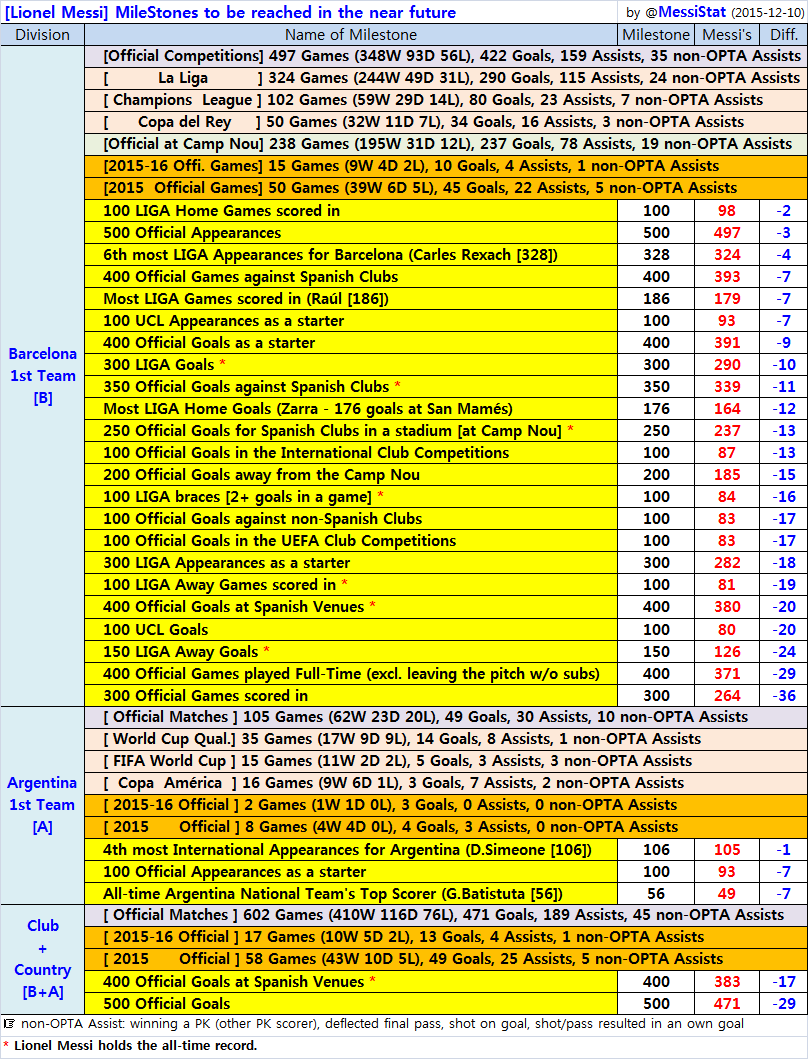Click the -36 difference value

click(784, 696)
